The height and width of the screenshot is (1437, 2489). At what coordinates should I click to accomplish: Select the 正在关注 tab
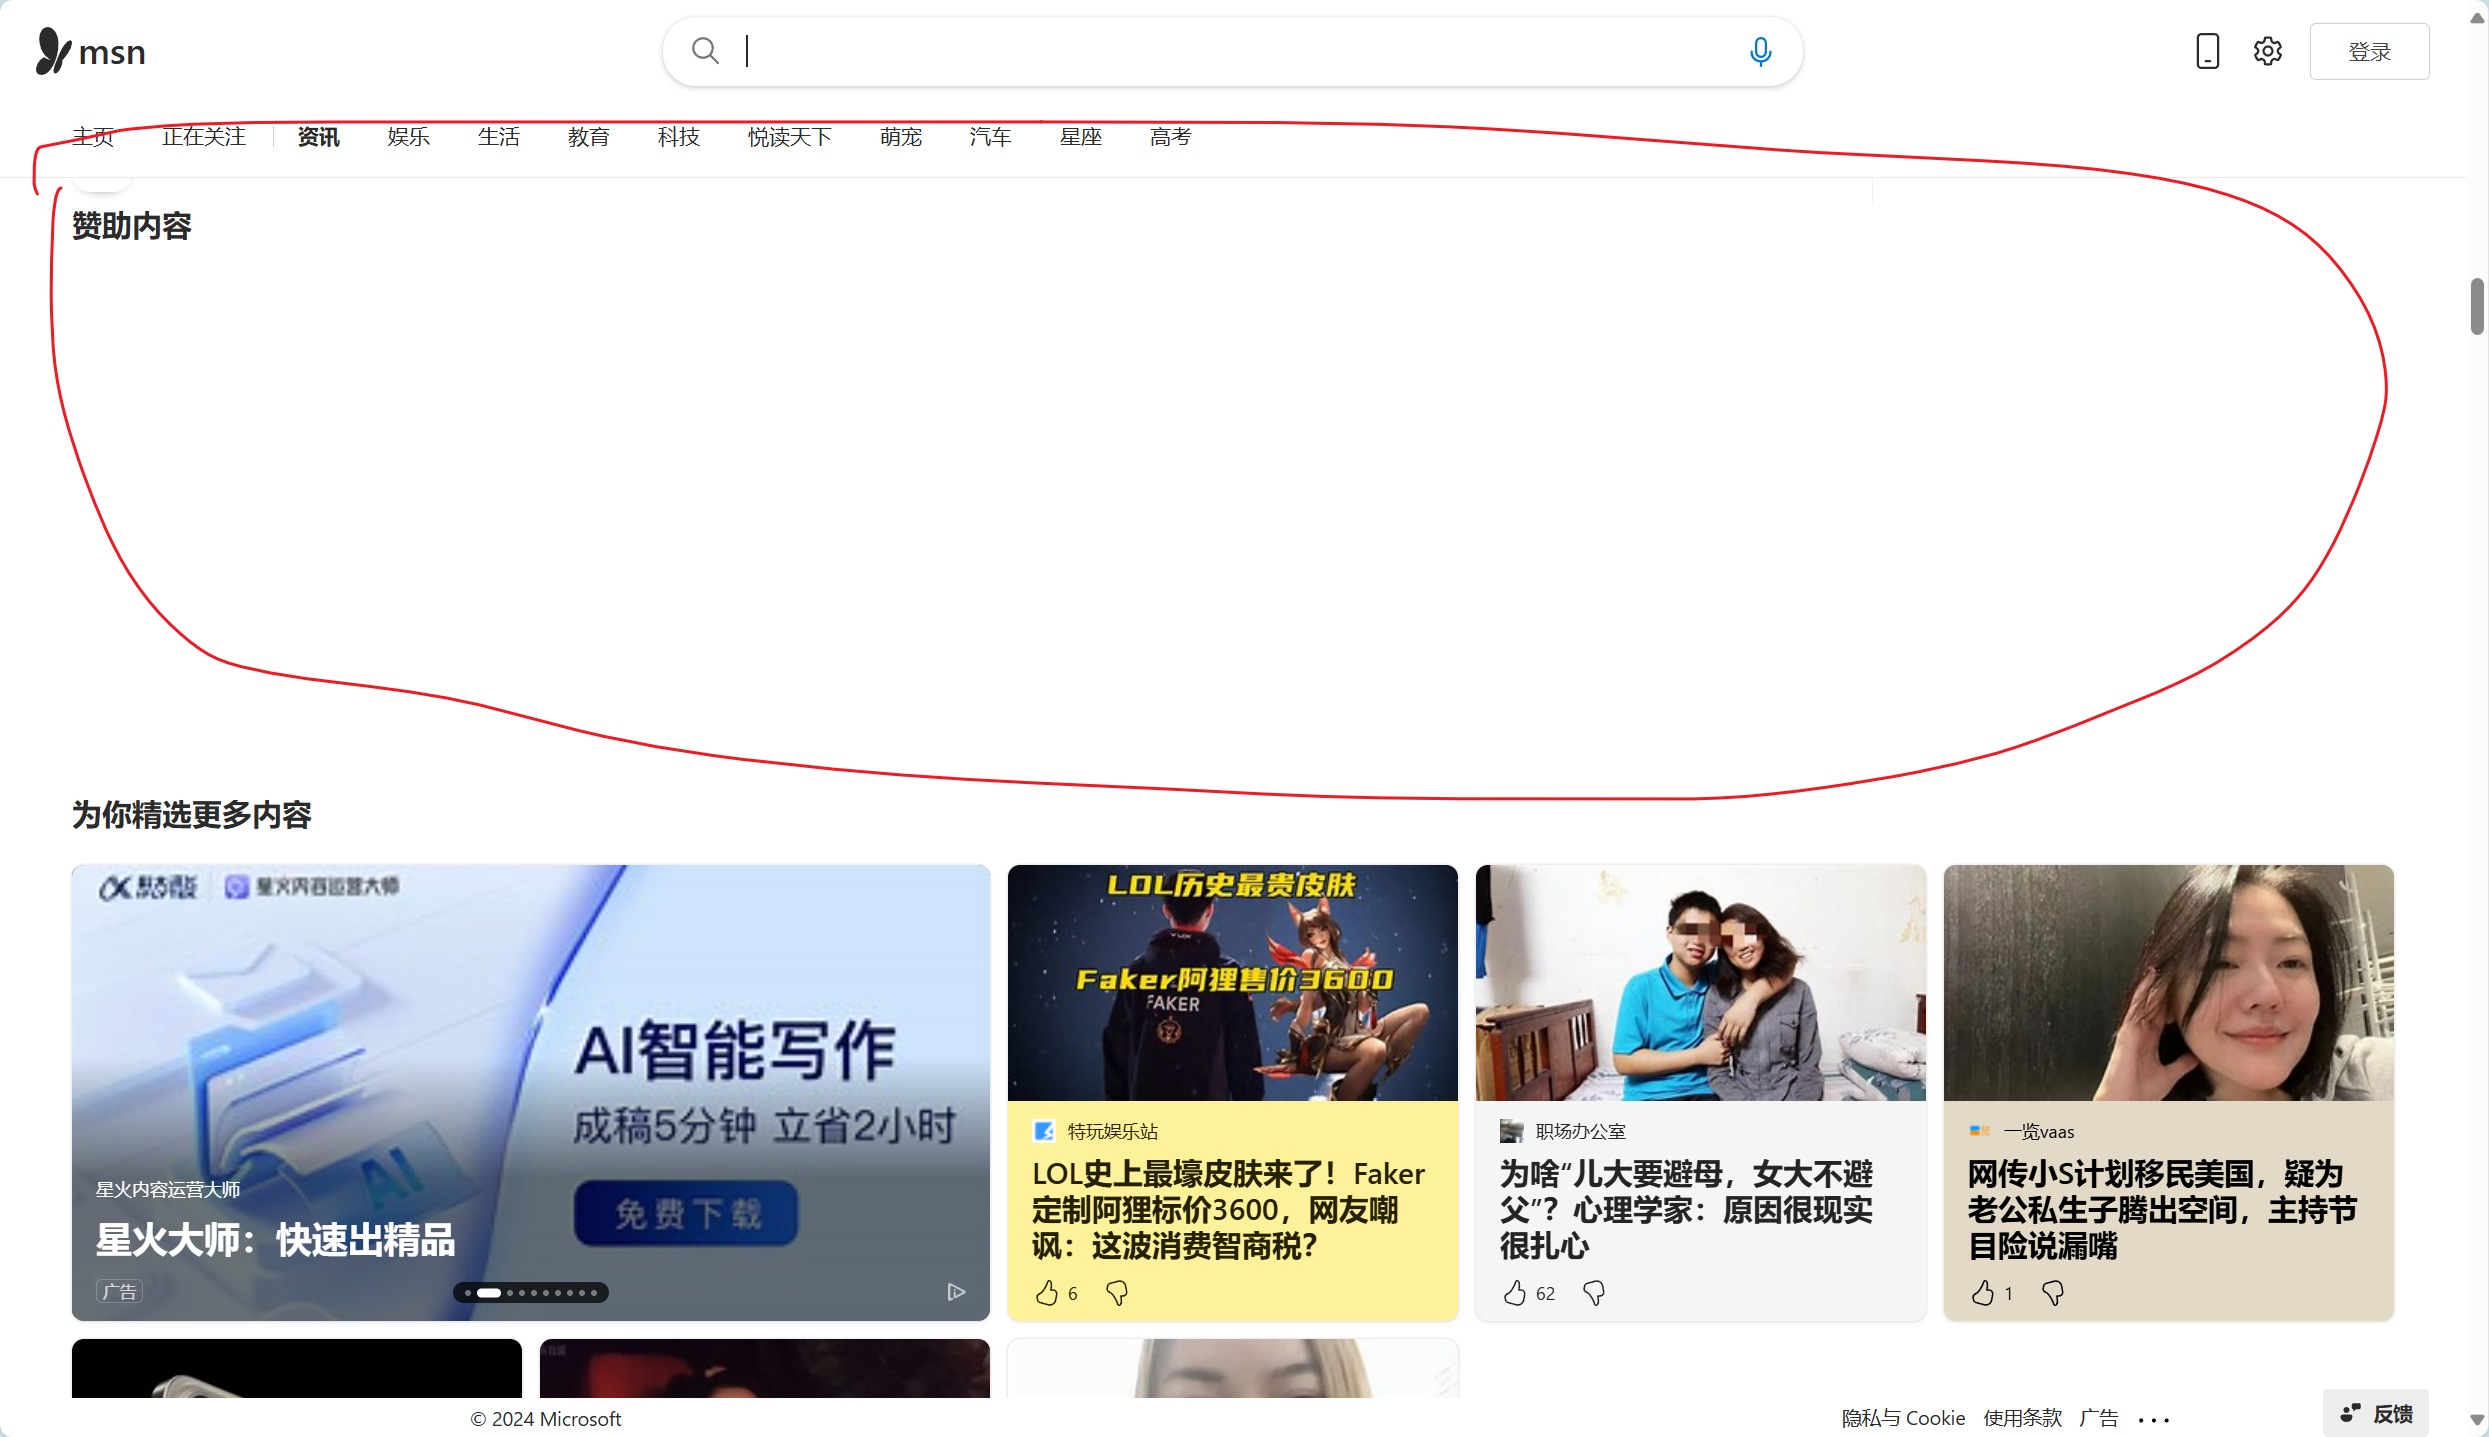point(204,137)
